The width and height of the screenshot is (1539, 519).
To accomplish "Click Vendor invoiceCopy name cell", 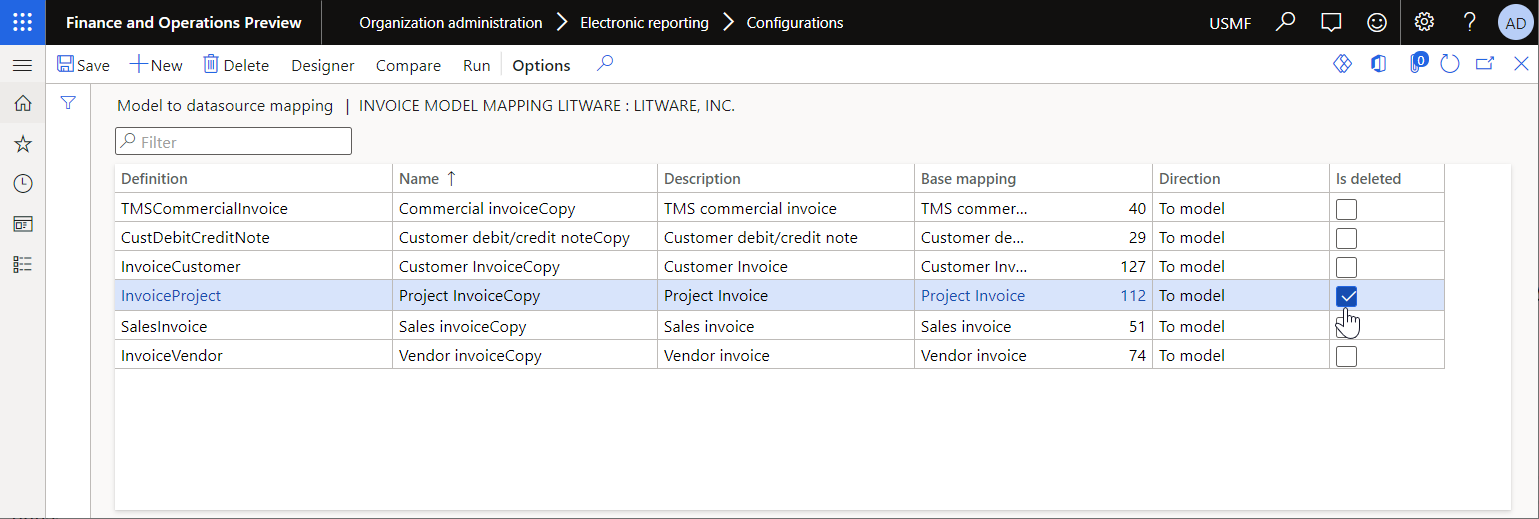I will [x=524, y=355].
